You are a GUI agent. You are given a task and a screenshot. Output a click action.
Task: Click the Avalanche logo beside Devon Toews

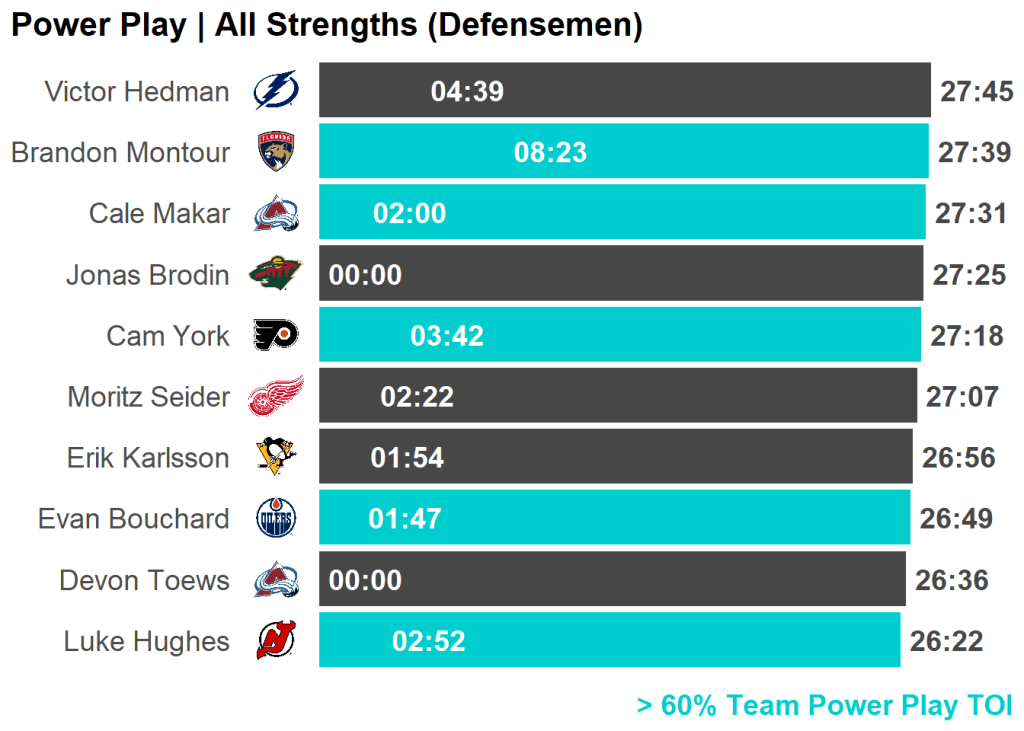[276, 580]
